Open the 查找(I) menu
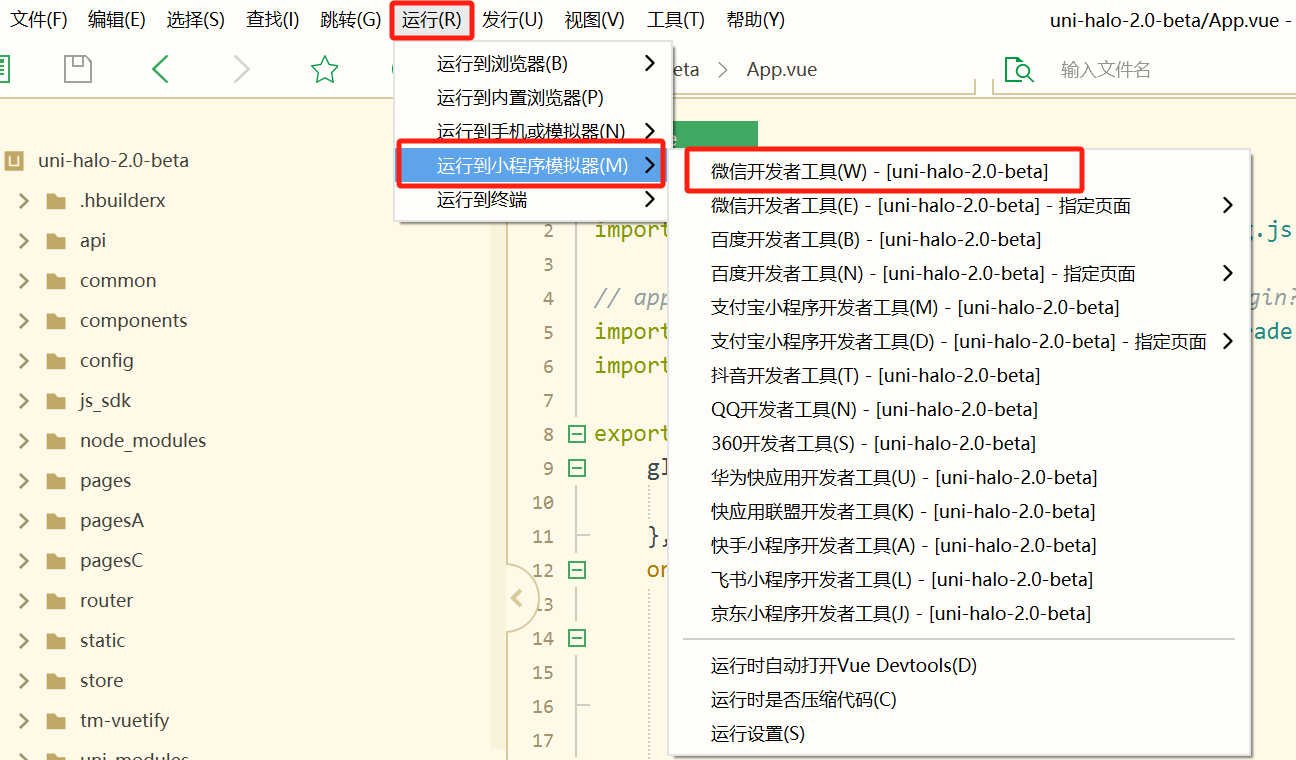The width and height of the screenshot is (1296, 760). click(272, 20)
